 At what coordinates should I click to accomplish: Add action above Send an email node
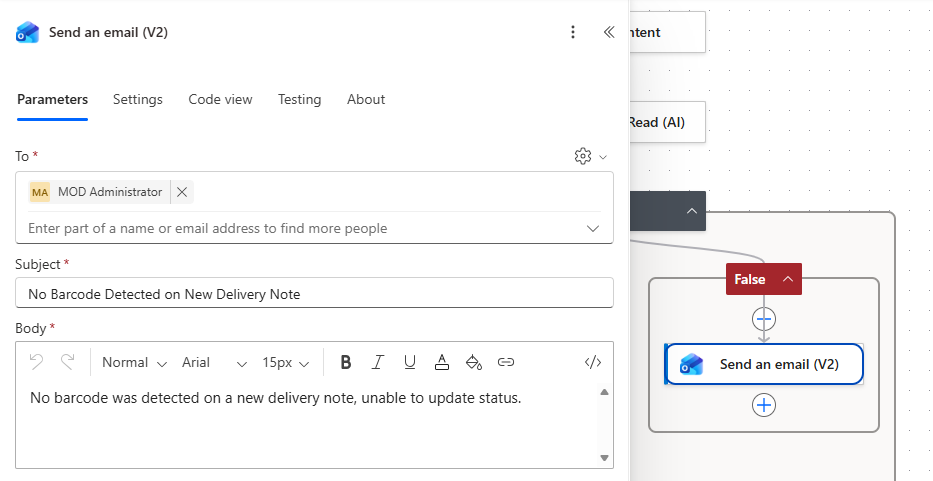764,319
